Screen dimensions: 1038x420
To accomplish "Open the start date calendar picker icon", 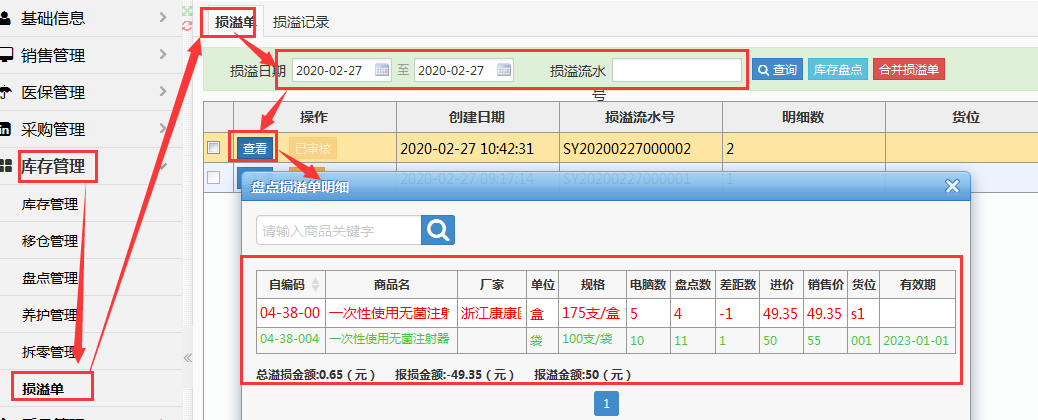I will pyautogui.click(x=382, y=70).
